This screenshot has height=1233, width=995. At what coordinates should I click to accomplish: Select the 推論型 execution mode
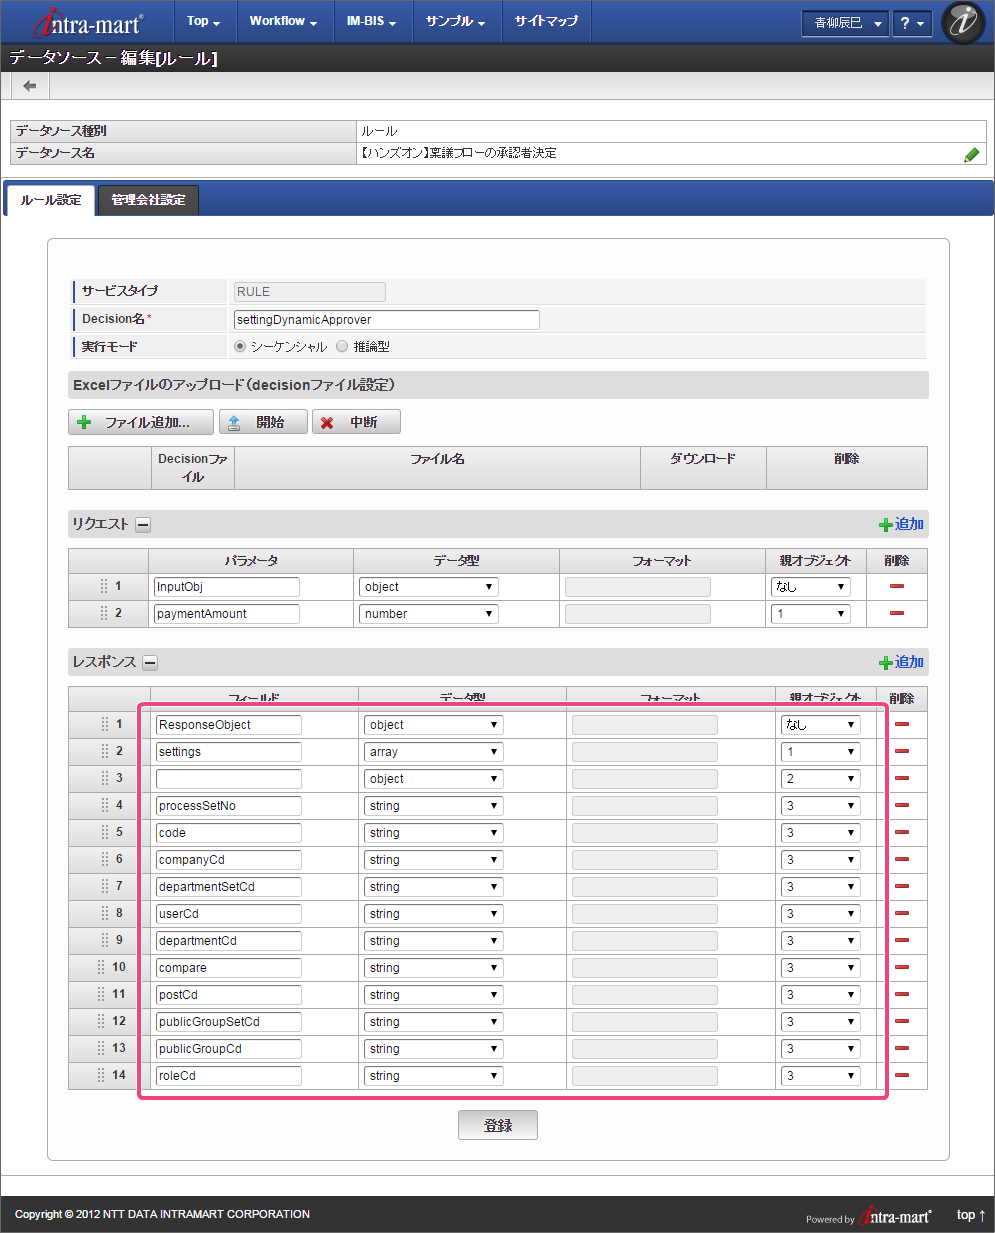pyautogui.click(x=342, y=347)
